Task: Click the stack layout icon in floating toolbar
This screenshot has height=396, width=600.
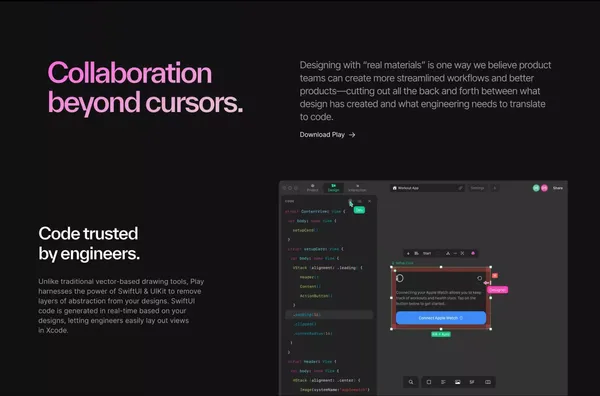Action: click(x=416, y=253)
